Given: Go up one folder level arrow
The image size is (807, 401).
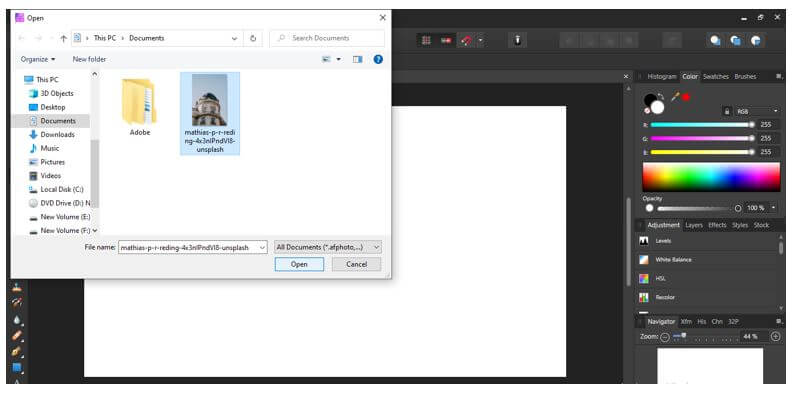Looking at the screenshot, I should tap(63, 38).
